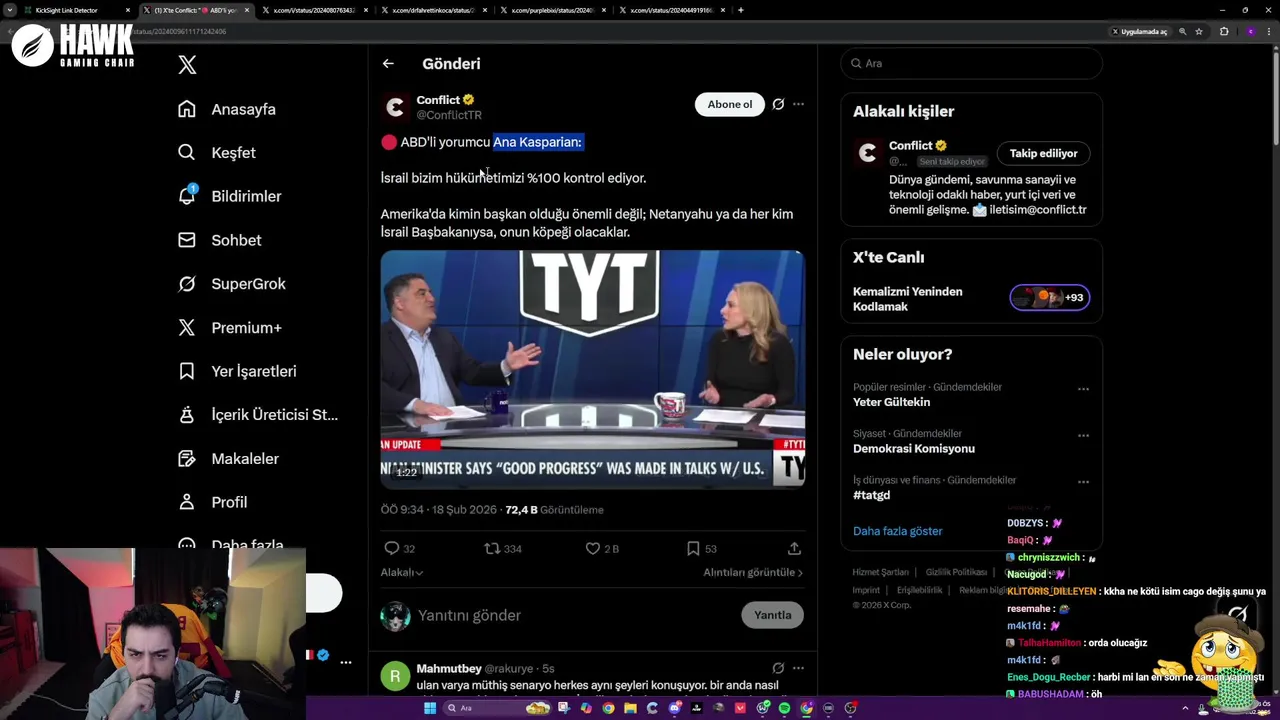Open the Windows Start menu

(430, 708)
